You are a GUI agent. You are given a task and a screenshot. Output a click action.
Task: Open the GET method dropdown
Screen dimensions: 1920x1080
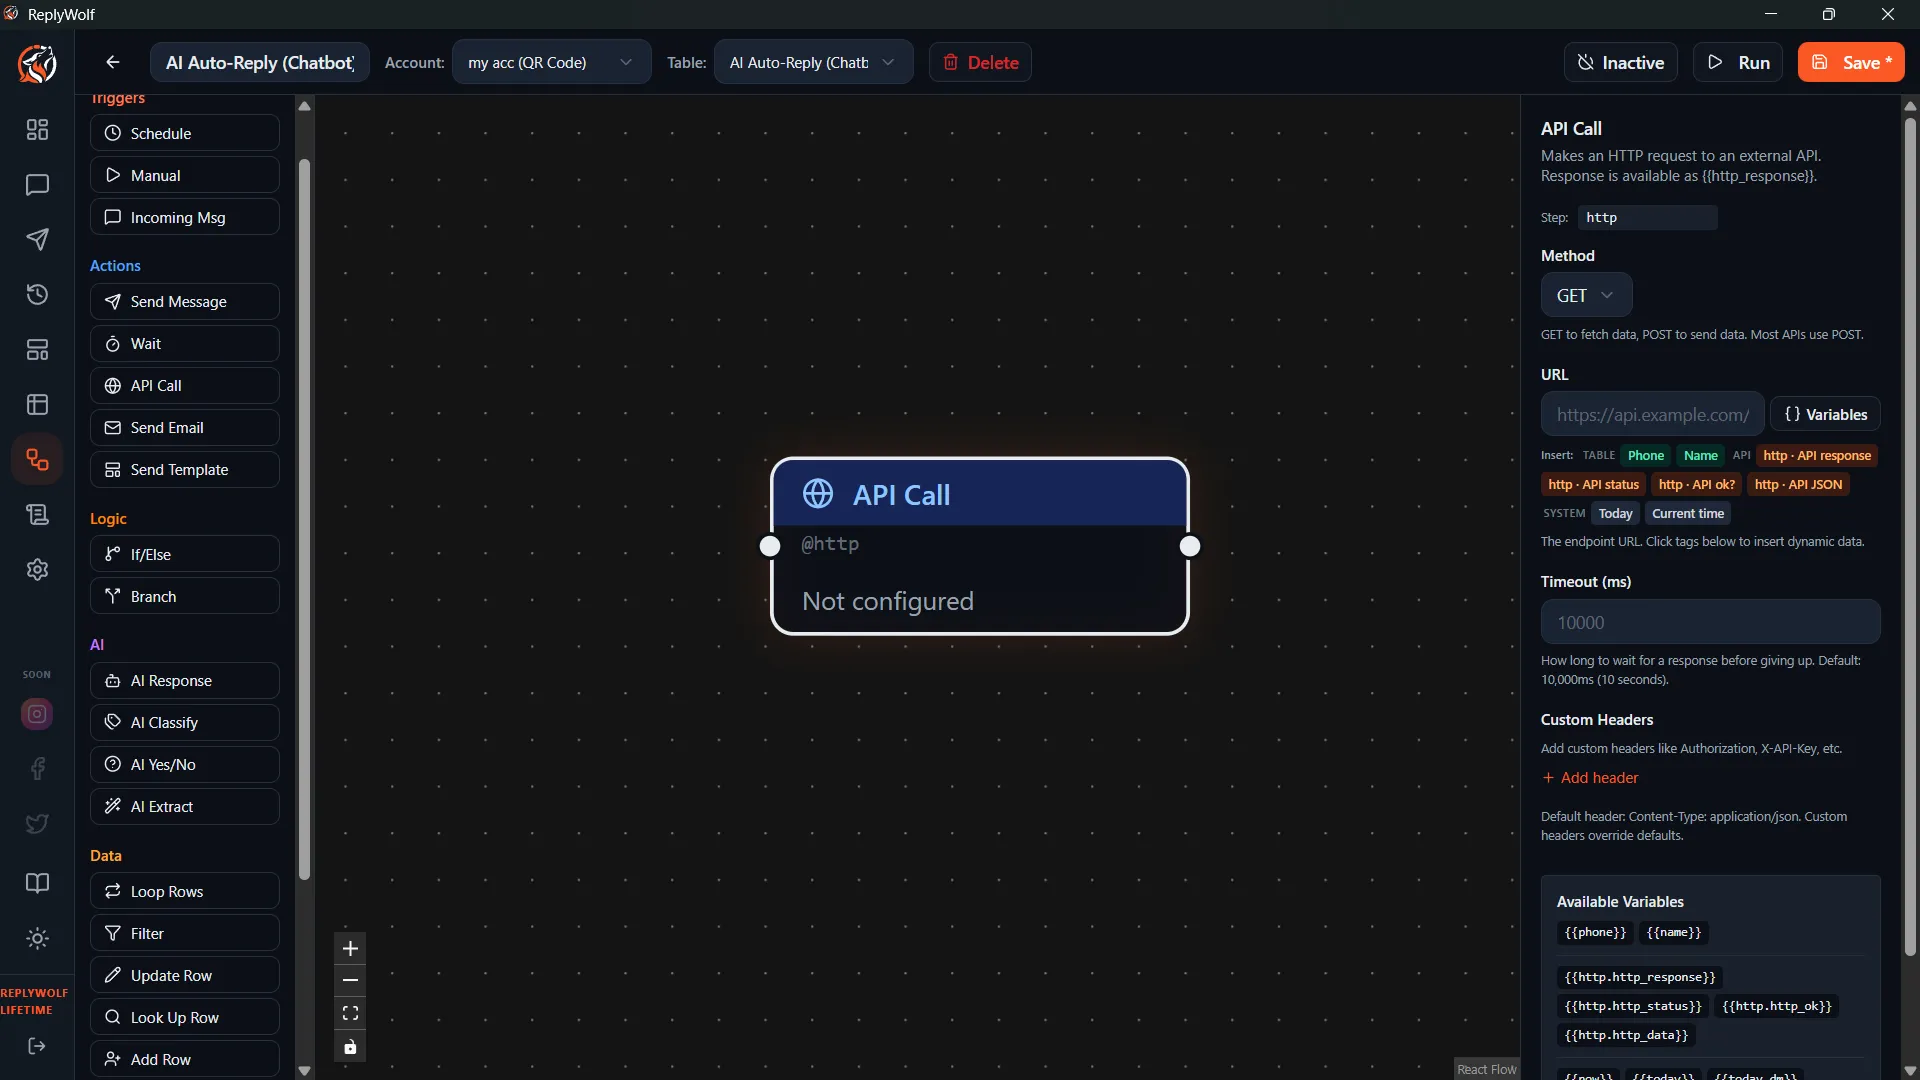pos(1586,296)
